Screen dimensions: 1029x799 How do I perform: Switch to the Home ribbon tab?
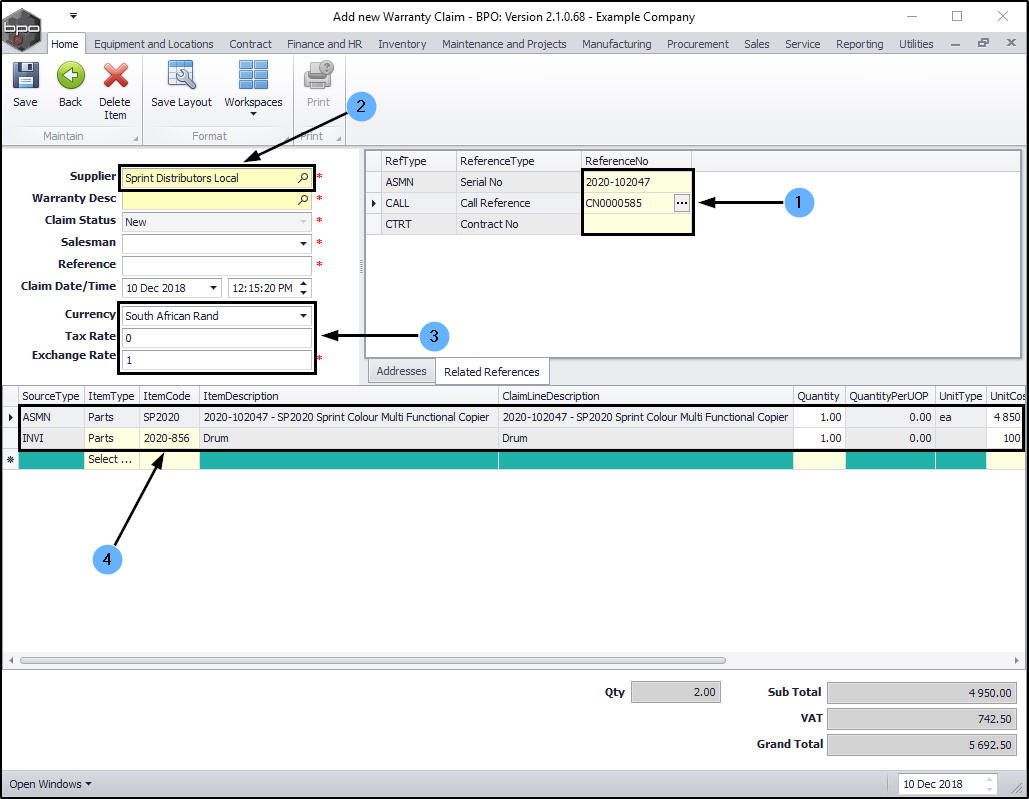click(x=65, y=44)
